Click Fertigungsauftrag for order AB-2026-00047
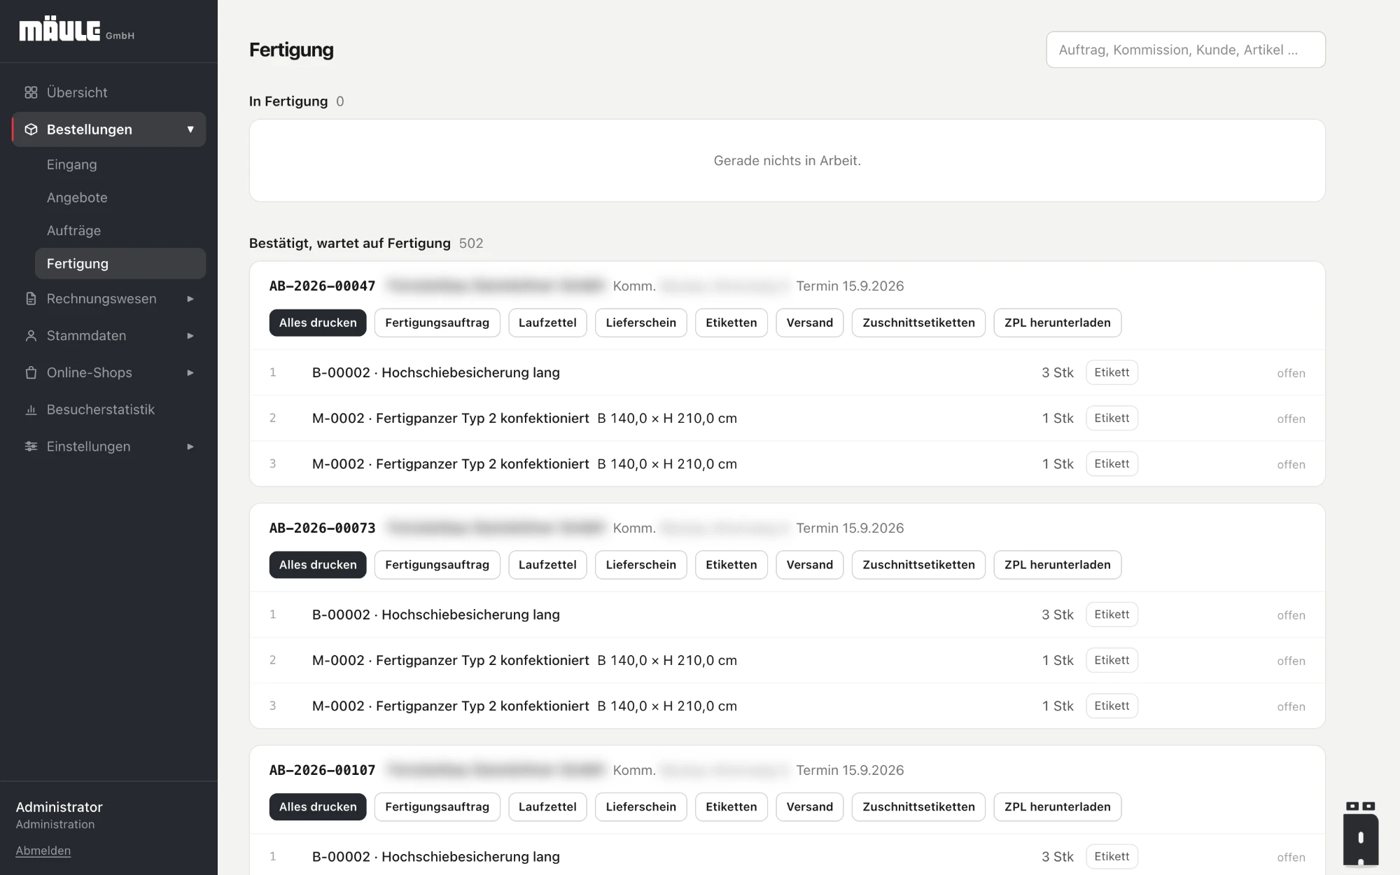The height and width of the screenshot is (875, 1400). point(437,323)
